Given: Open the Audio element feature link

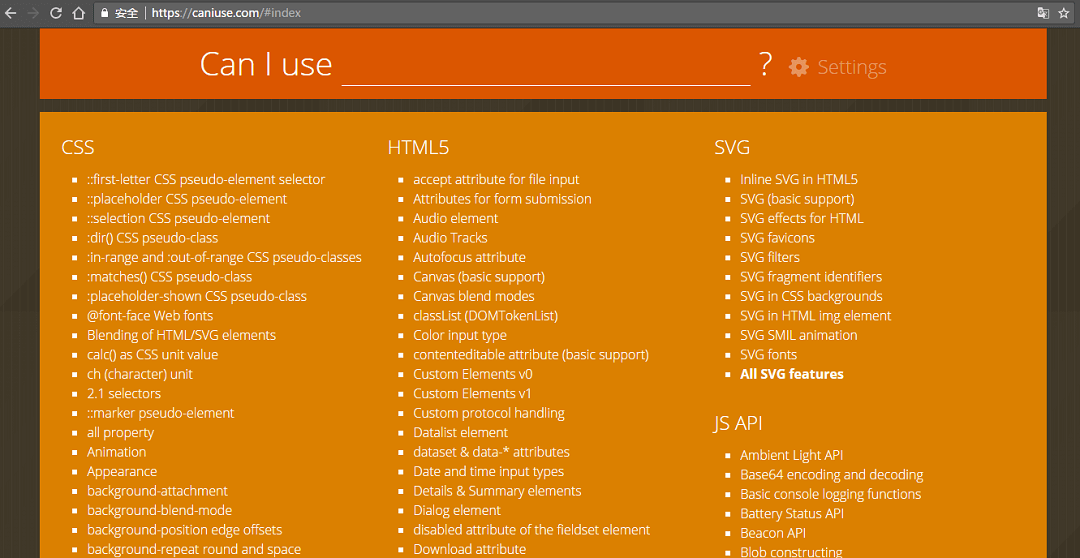Looking at the screenshot, I should 455,218.
